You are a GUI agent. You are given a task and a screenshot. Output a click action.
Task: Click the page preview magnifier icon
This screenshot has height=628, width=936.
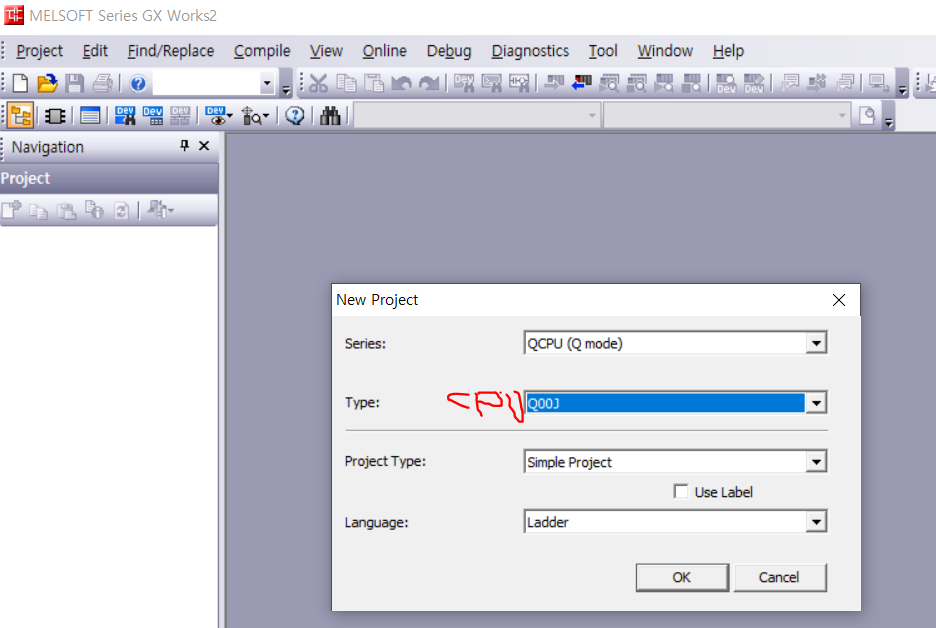867,115
